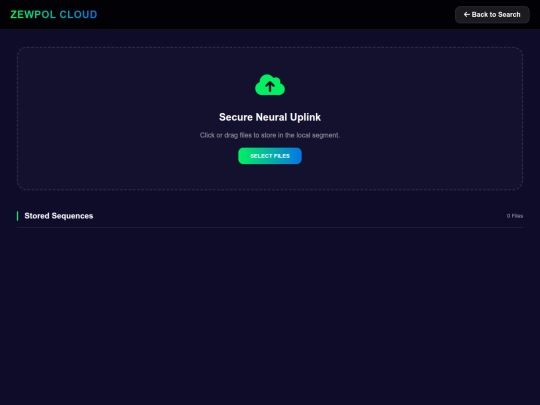Click the Secure Neural Uplink heading

pyautogui.click(x=270, y=117)
